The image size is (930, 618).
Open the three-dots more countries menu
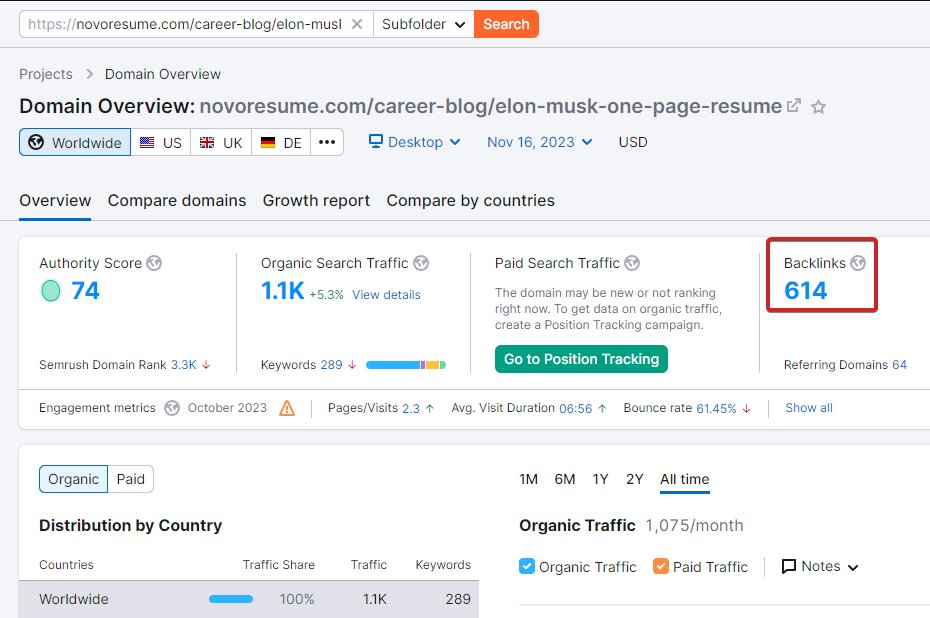327,142
